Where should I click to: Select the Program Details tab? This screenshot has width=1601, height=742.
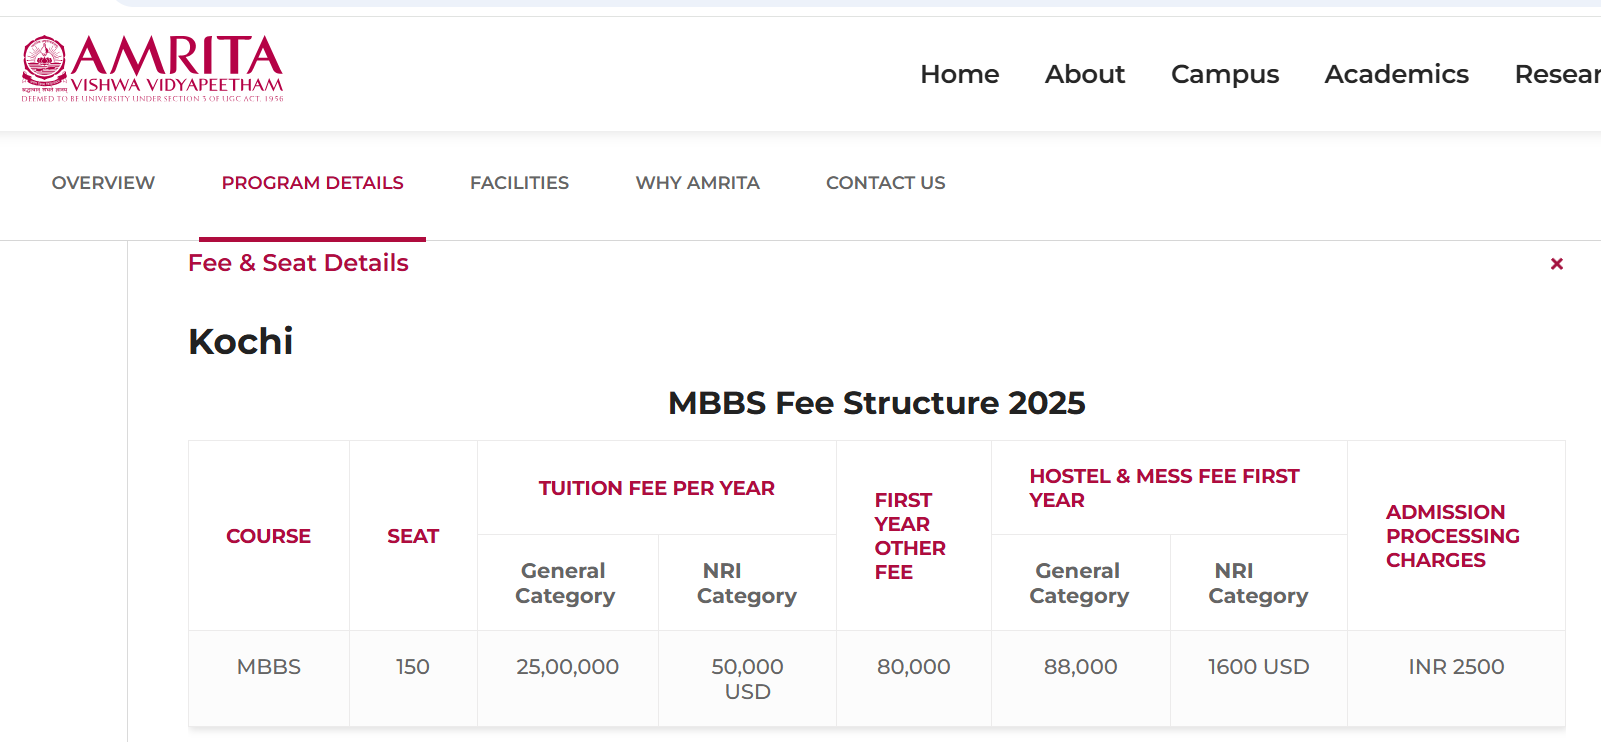(312, 183)
